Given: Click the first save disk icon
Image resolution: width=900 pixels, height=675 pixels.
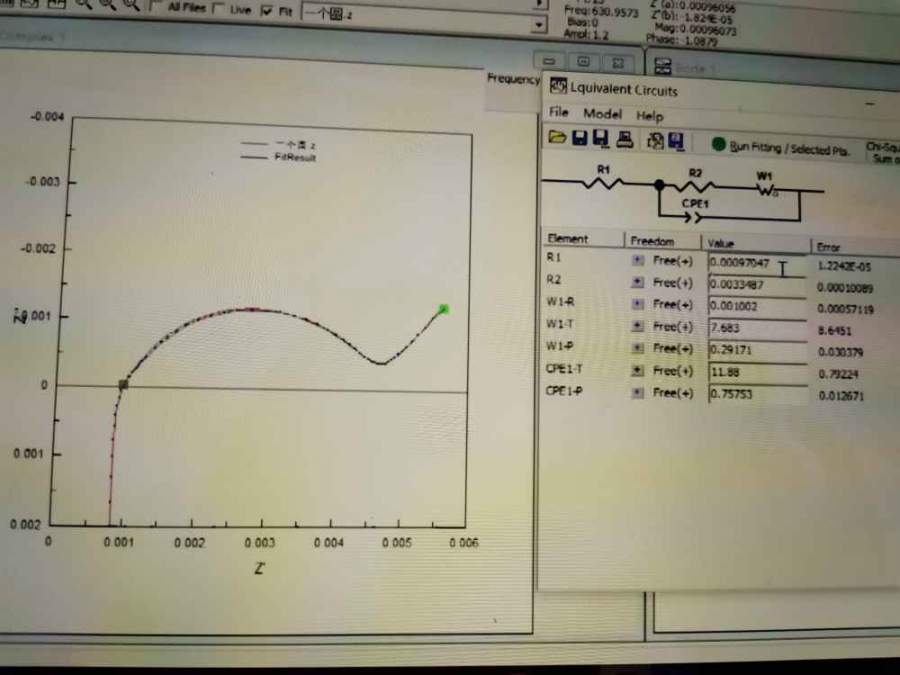Looking at the screenshot, I should point(579,139).
